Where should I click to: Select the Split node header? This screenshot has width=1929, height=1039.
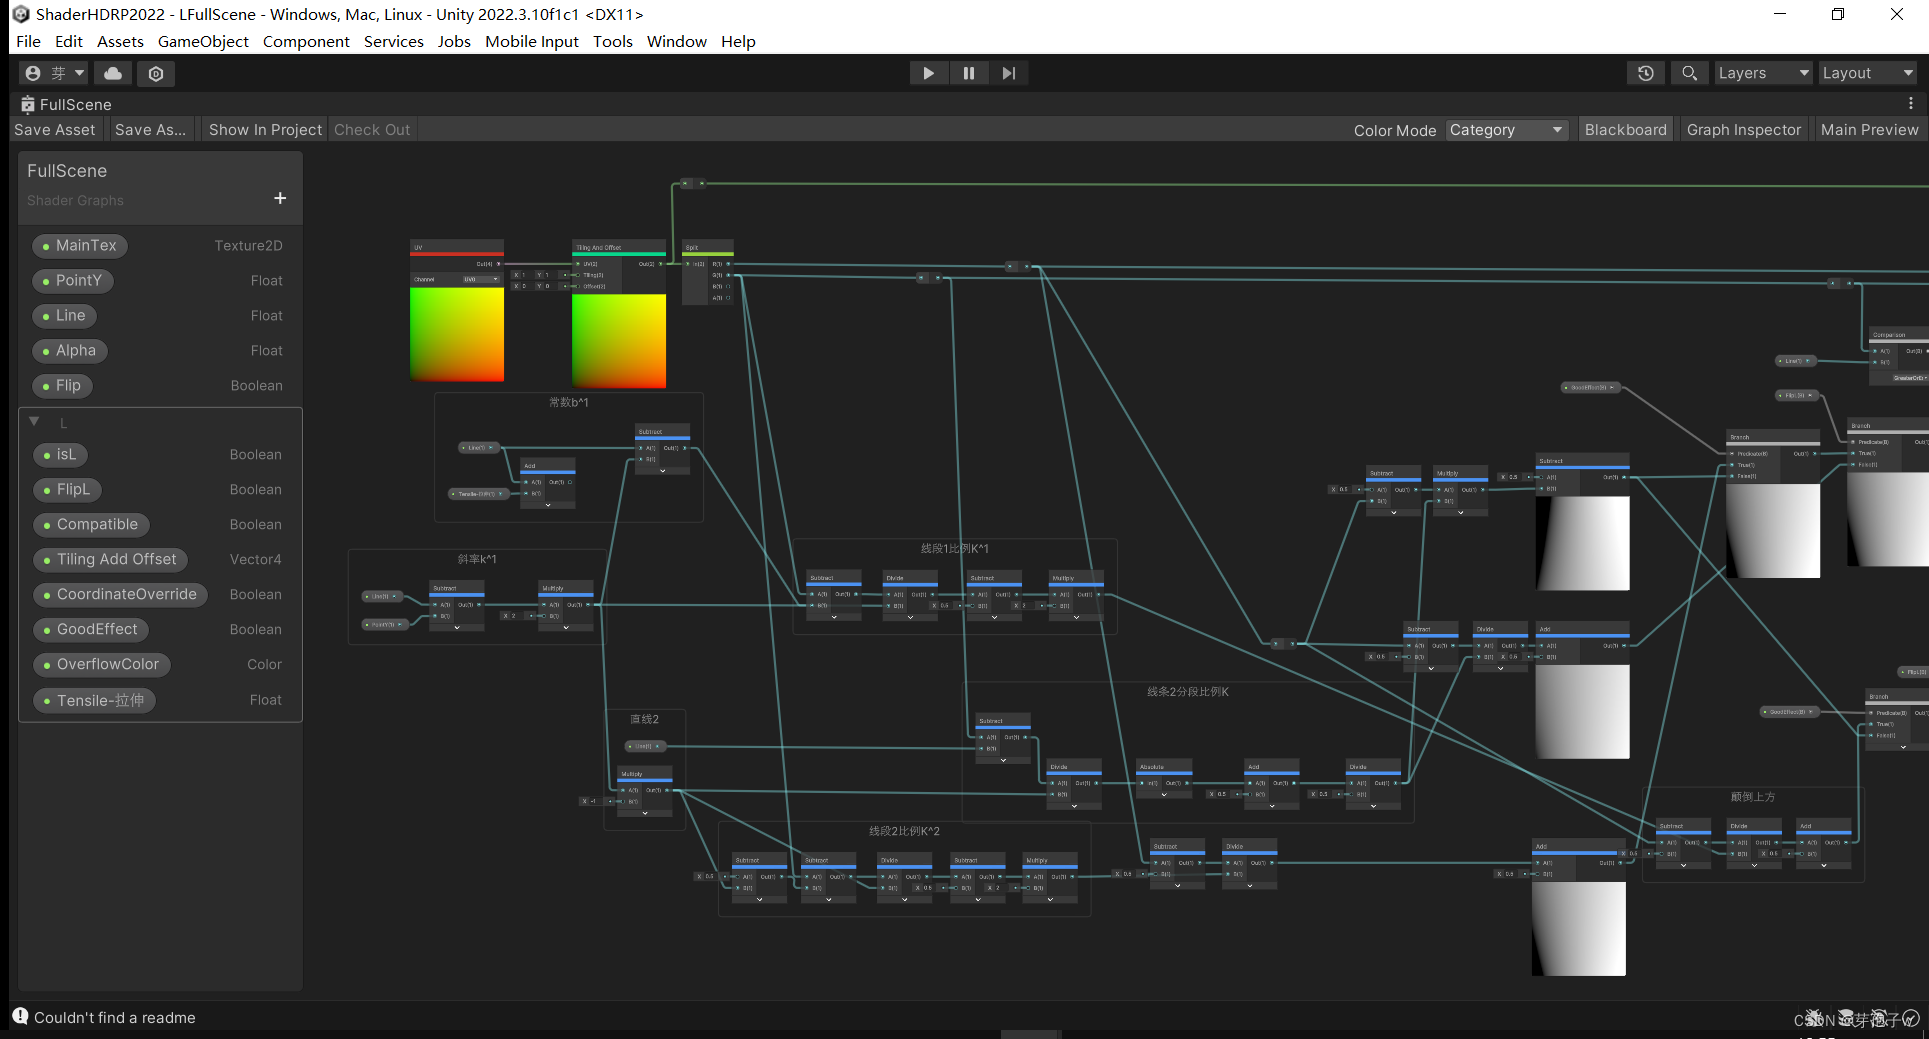tap(708, 247)
